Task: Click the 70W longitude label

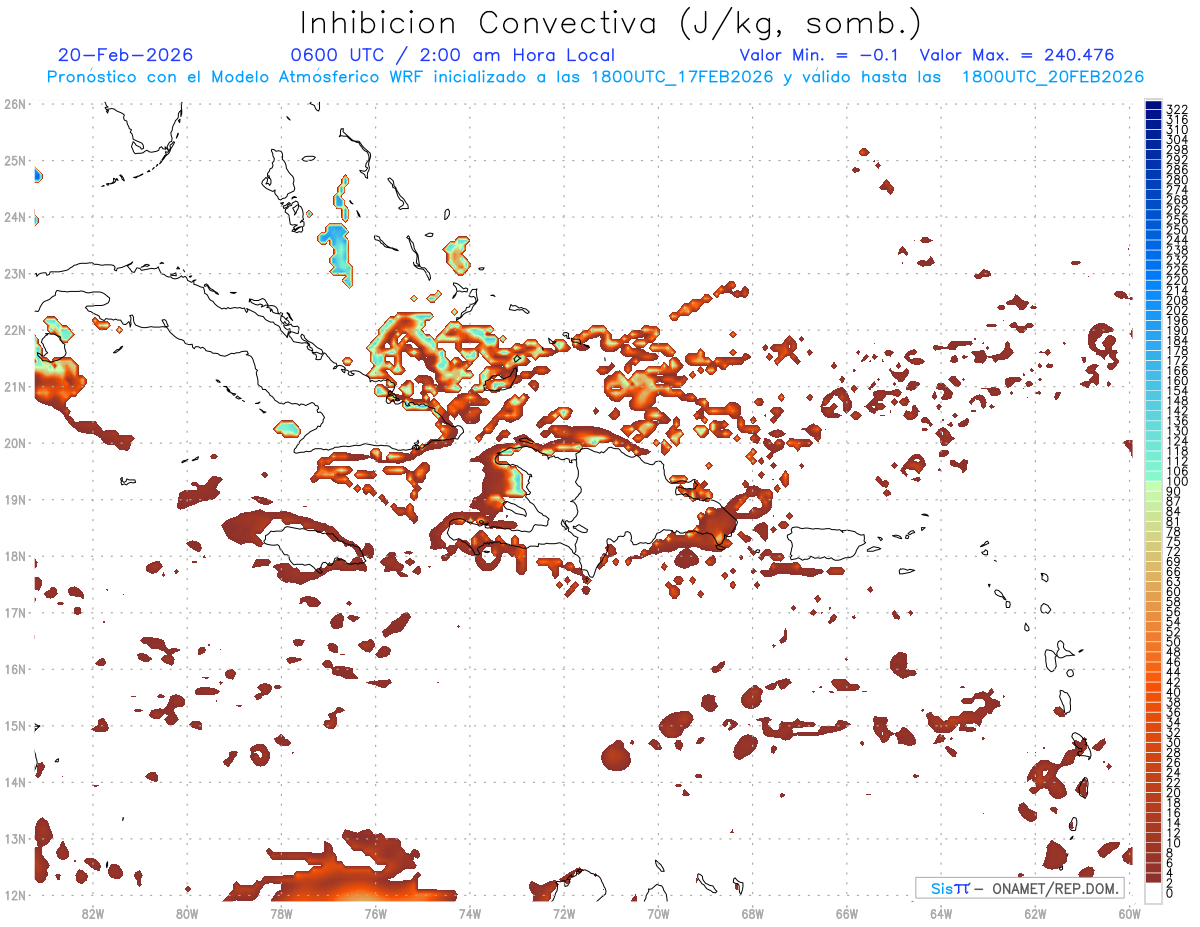Action: pyautogui.click(x=658, y=913)
